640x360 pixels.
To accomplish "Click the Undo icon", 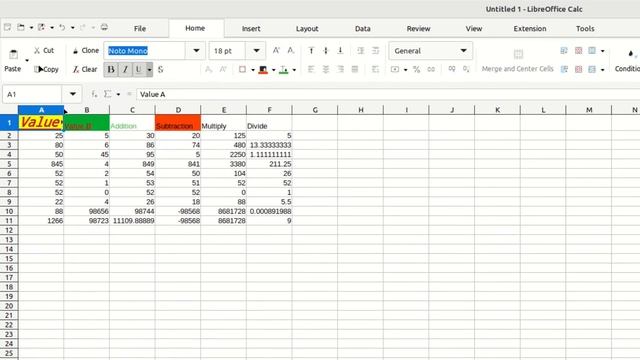I will pos(62,27).
